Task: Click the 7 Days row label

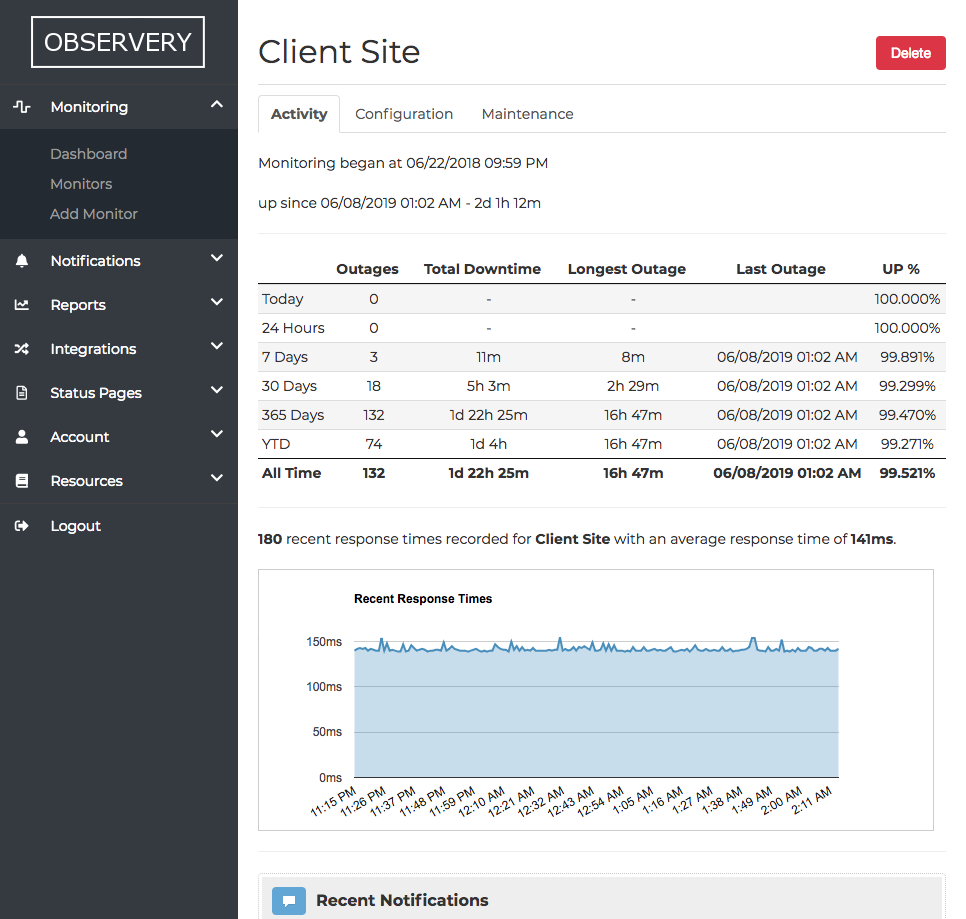Action: tap(285, 357)
